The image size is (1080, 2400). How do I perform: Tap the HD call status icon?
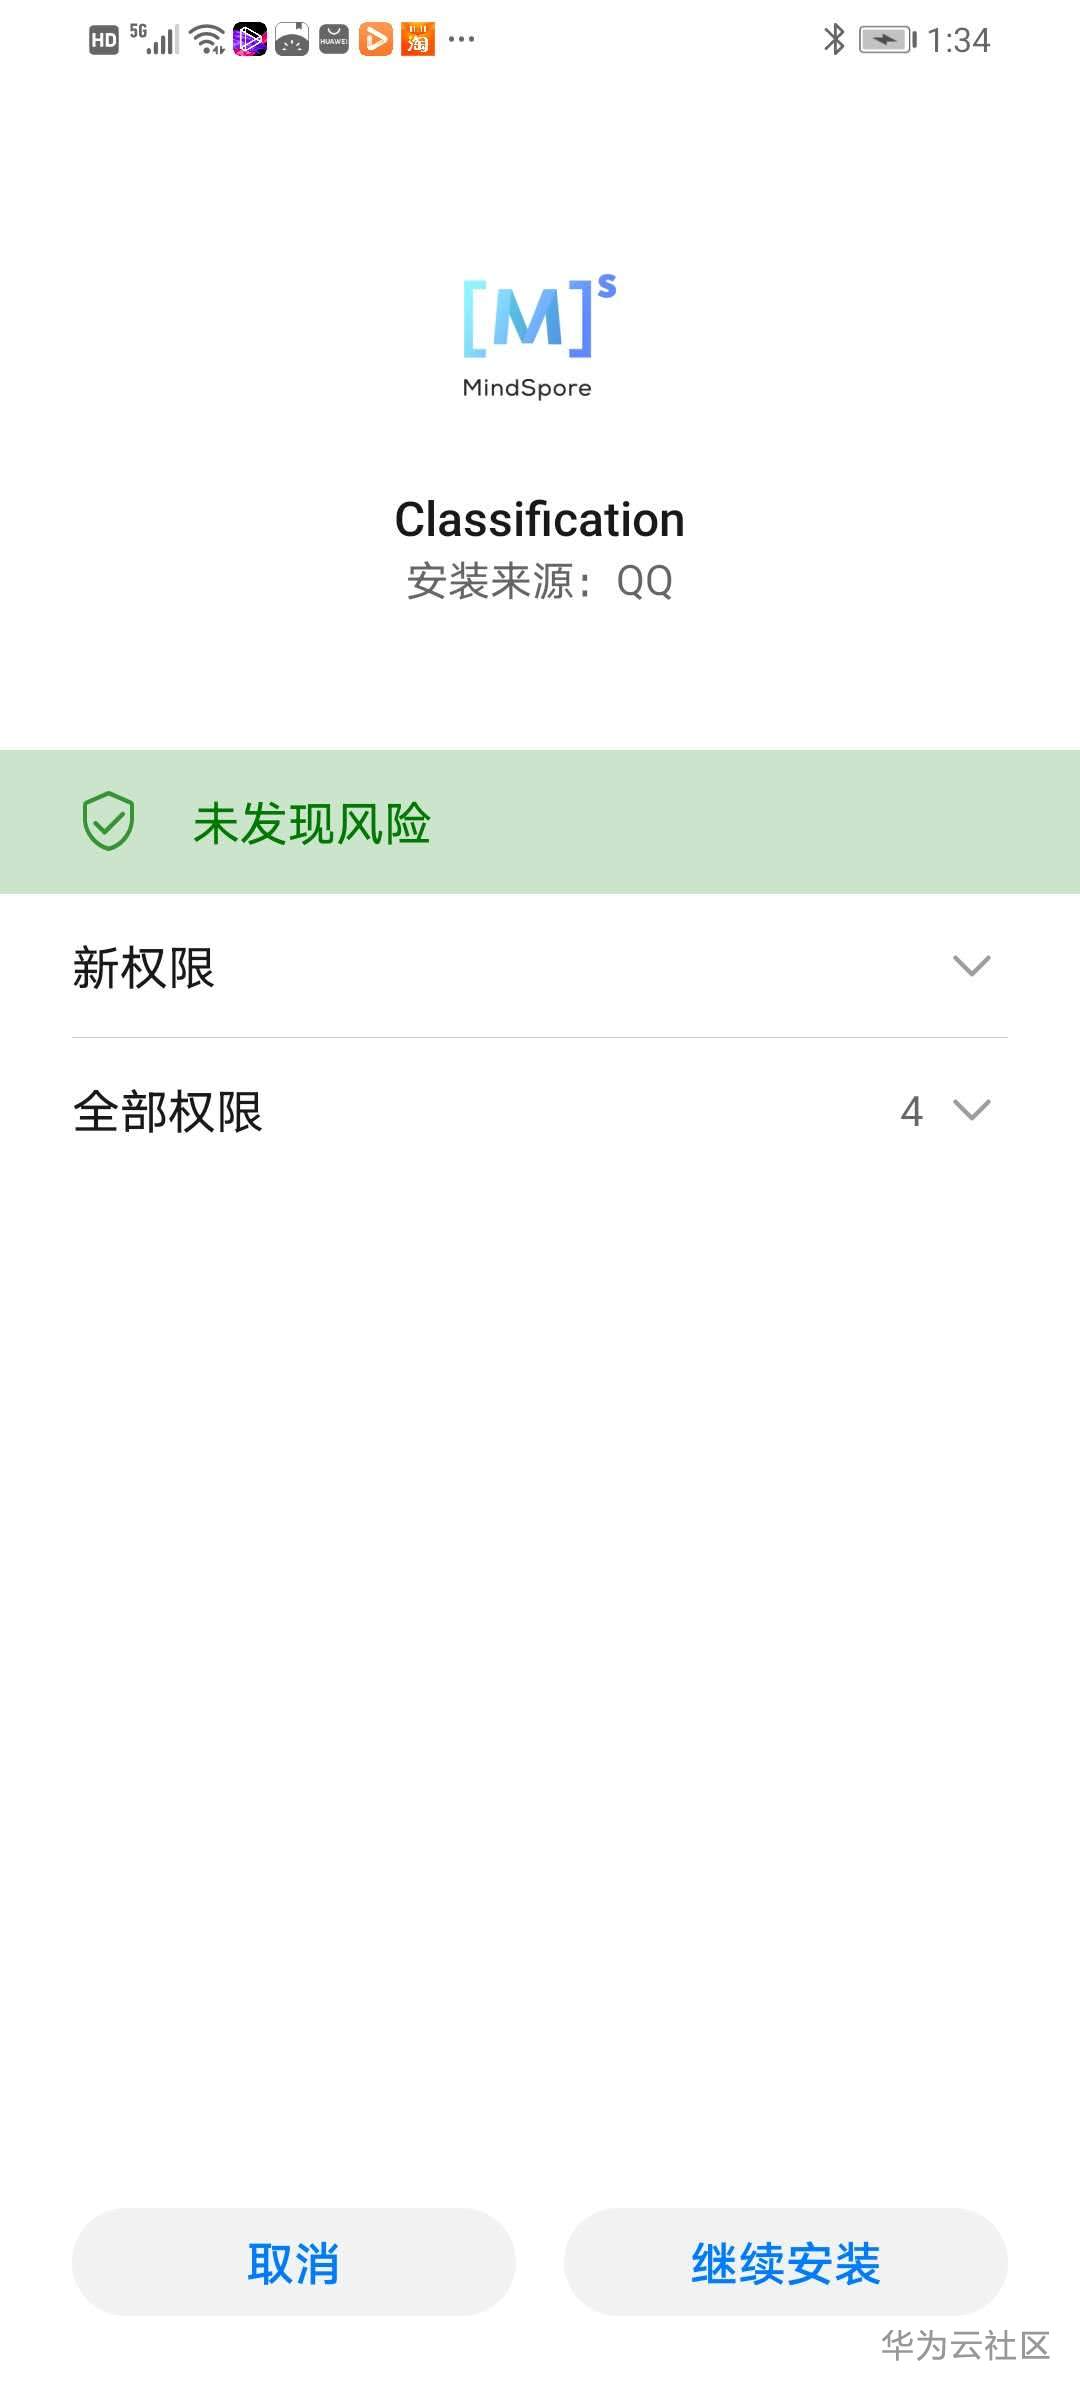pos(104,40)
